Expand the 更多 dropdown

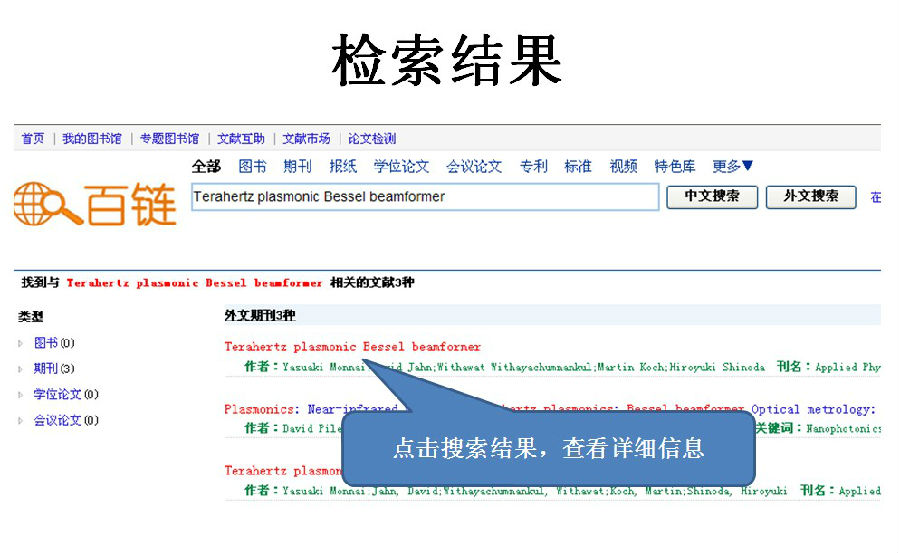pyautogui.click(x=732, y=167)
